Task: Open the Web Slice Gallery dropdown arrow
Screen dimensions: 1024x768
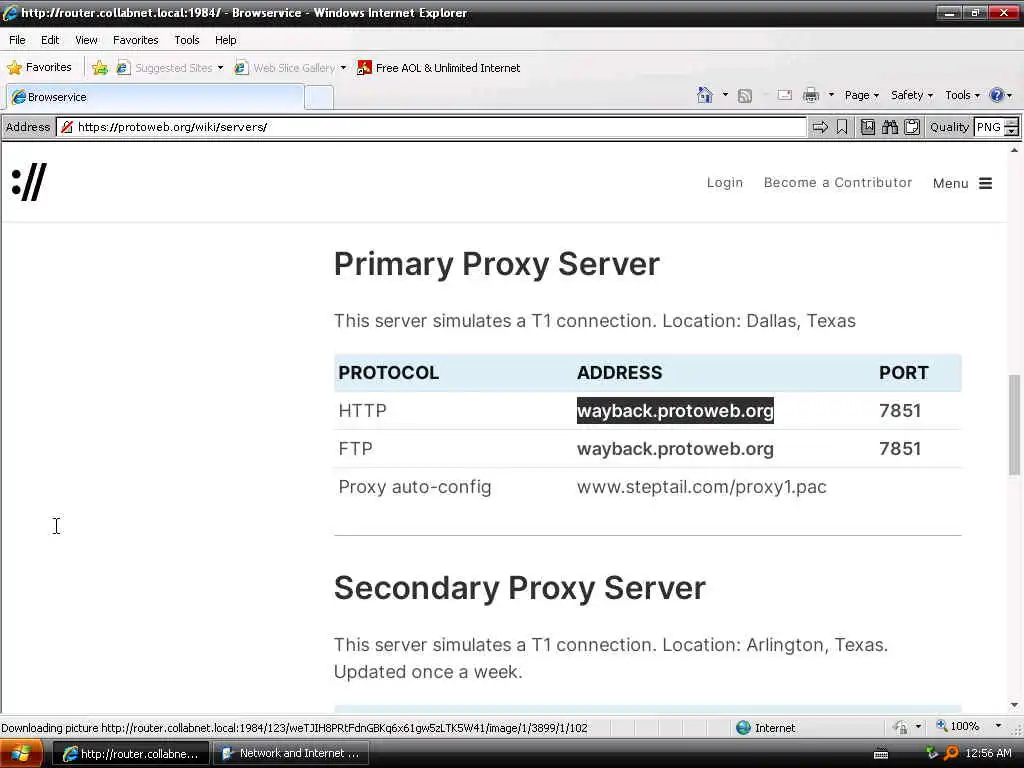Action: [x=344, y=68]
